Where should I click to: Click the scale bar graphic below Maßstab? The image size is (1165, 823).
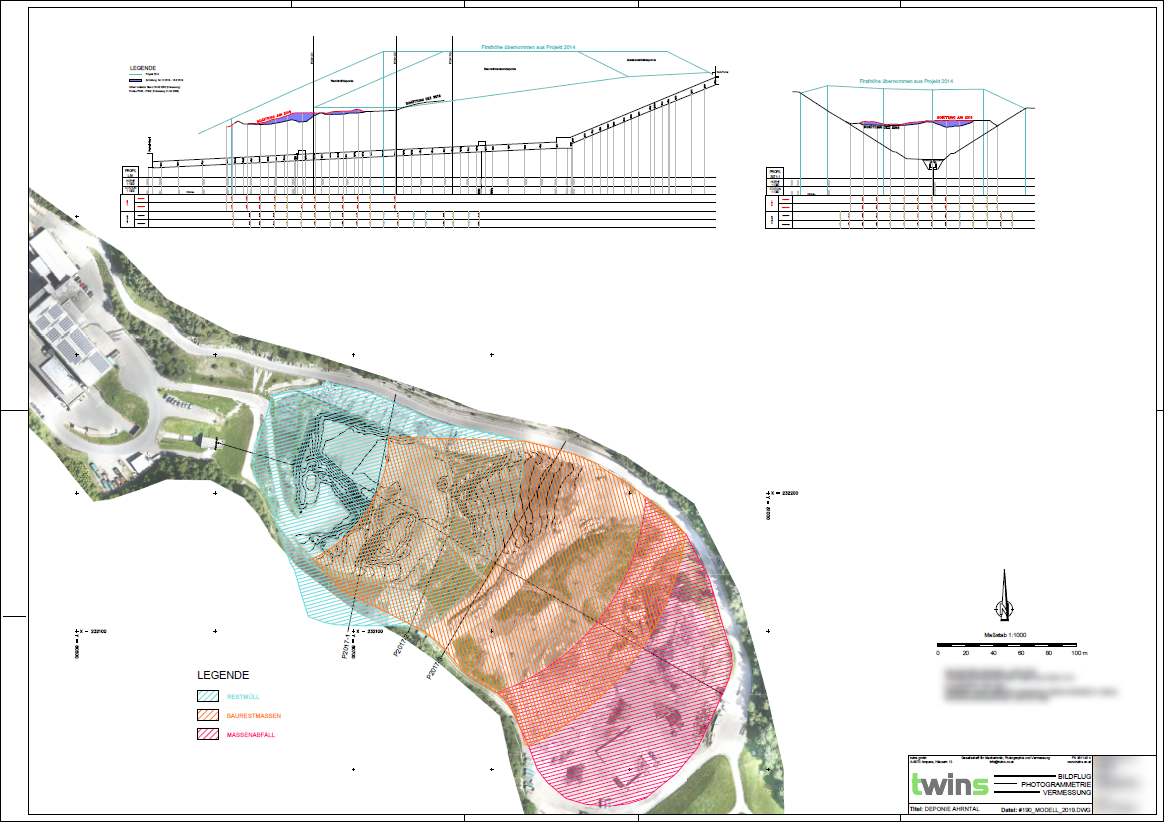pyautogui.click(x=1008, y=643)
